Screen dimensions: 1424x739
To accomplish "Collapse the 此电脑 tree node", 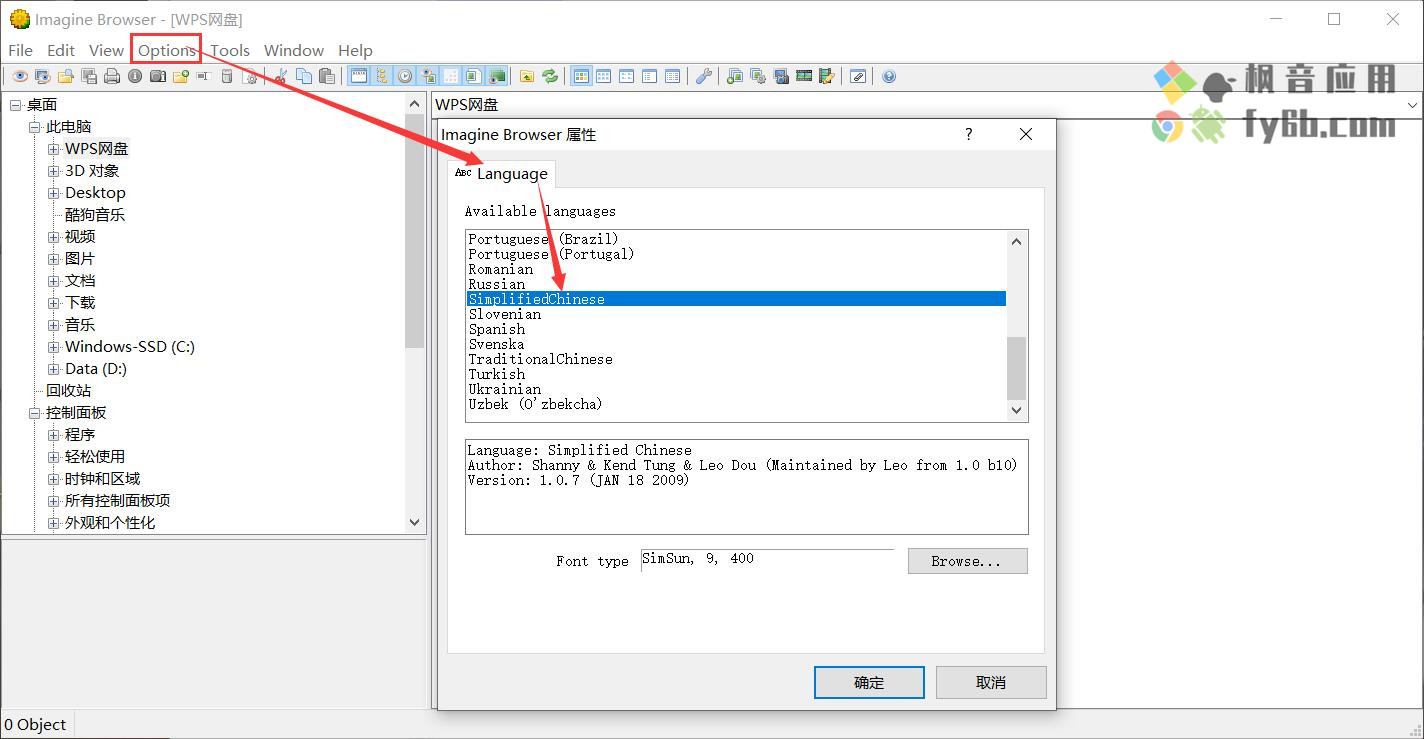I will coord(35,127).
